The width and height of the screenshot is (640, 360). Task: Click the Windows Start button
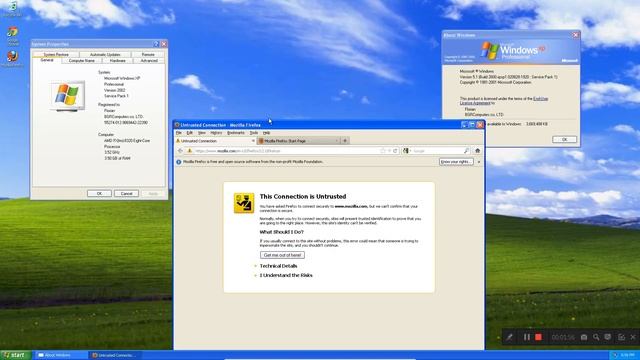(x=15, y=355)
